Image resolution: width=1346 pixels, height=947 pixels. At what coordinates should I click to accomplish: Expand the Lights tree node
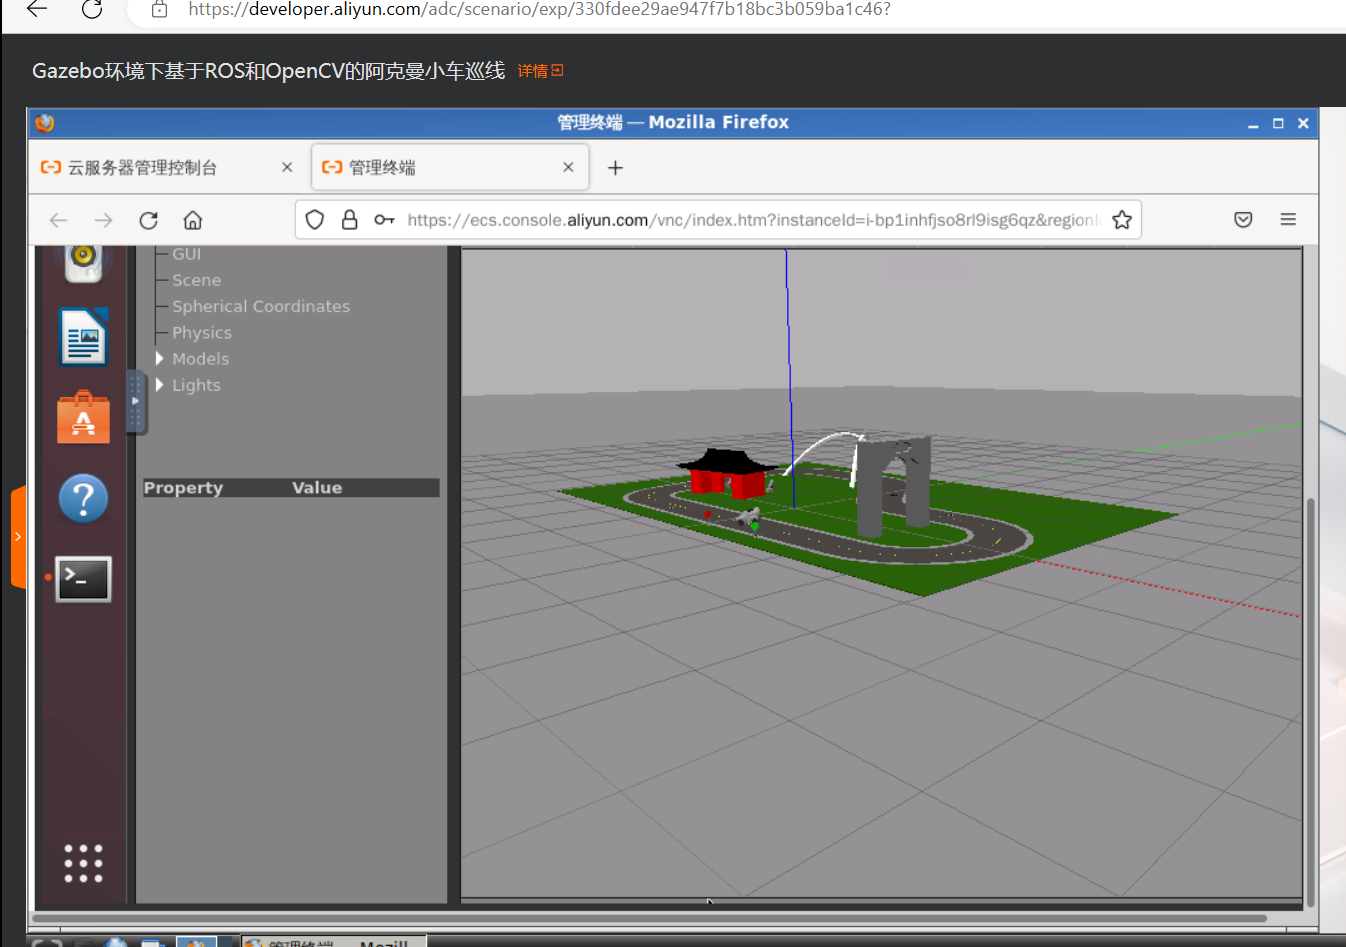tap(159, 385)
